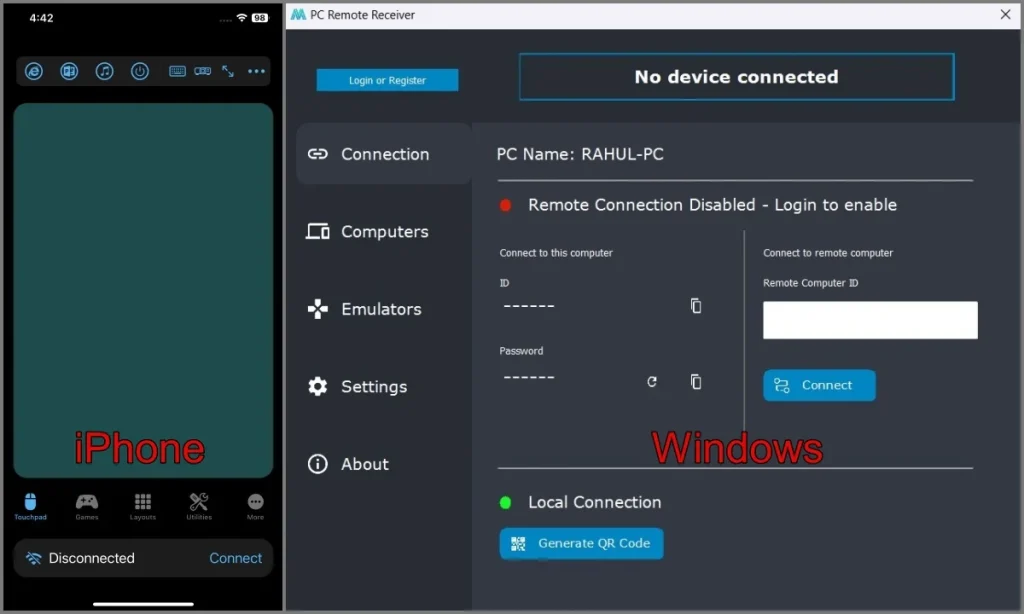The width and height of the screenshot is (1024, 614).
Task: Click the Connect button under Remote Computer ID
Action: [819, 385]
